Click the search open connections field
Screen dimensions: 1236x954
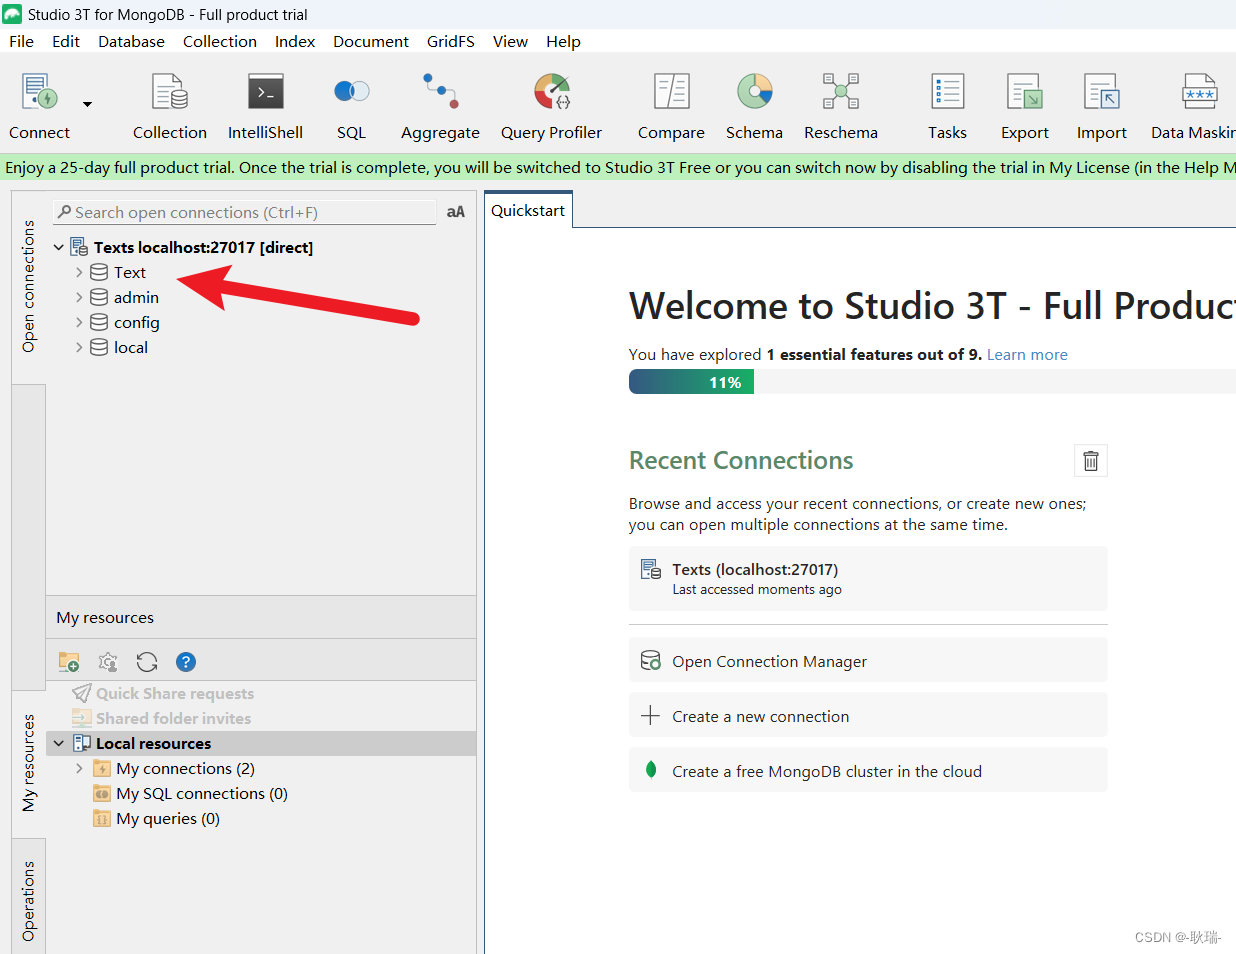point(245,212)
